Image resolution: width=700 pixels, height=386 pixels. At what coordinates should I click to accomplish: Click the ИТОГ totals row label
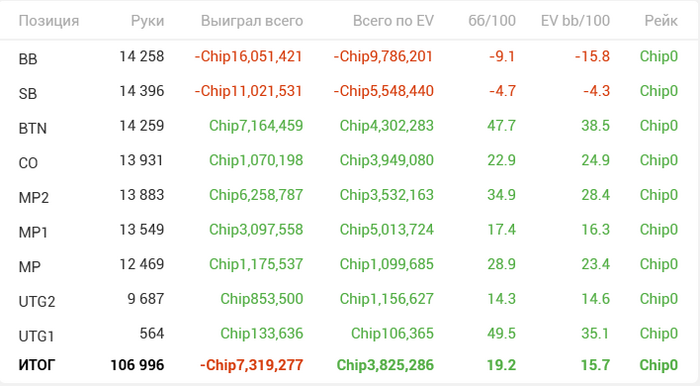coord(37,365)
